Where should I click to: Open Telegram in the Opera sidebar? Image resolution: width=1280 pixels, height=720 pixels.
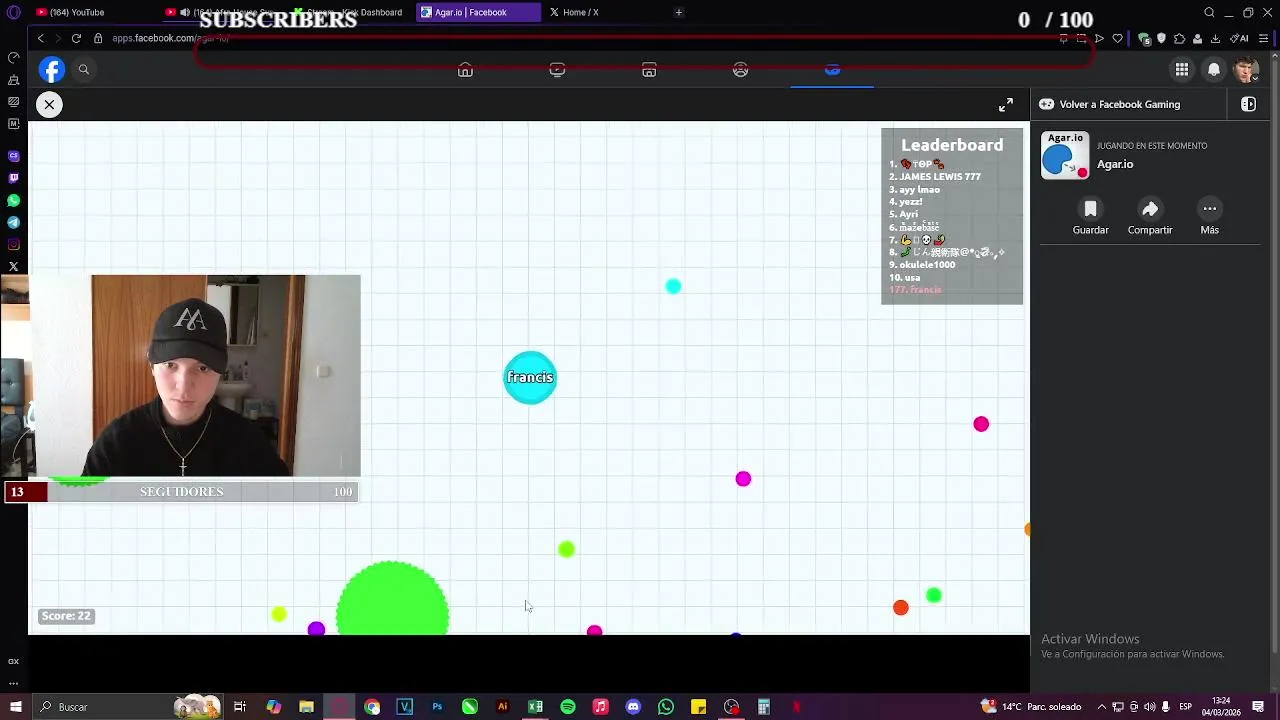tap(14, 222)
